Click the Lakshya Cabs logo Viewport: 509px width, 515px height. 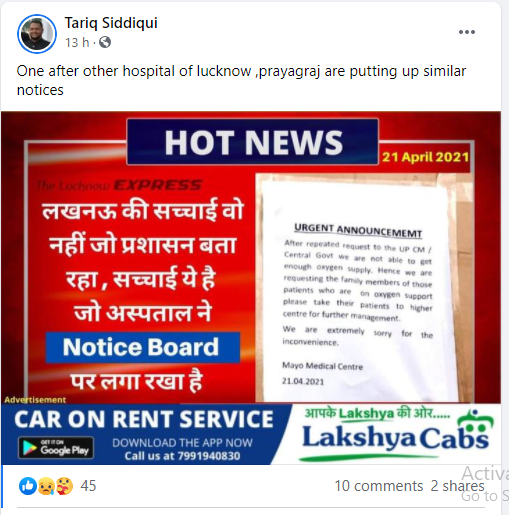coord(397,435)
